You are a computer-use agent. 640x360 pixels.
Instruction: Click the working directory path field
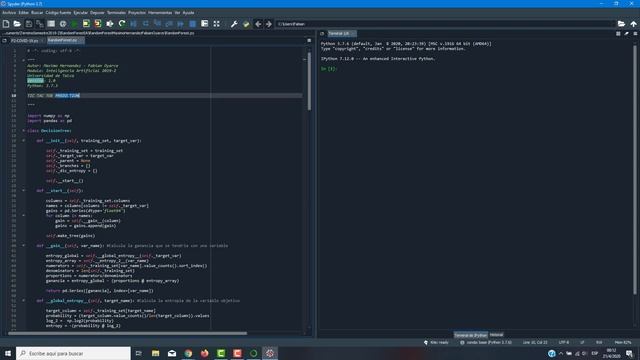445,24
